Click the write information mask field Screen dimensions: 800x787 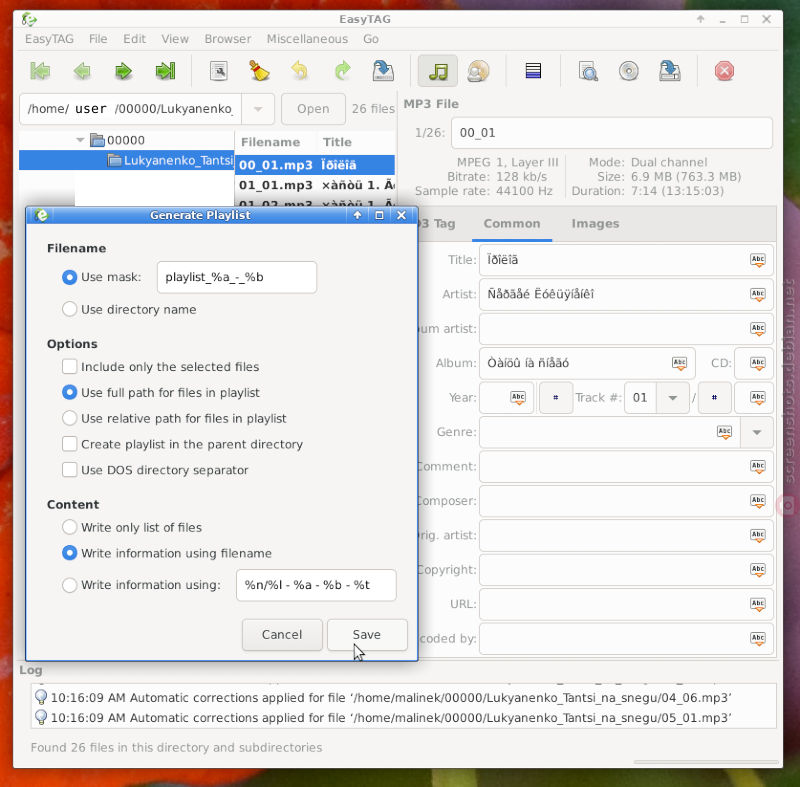pos(316,585)
